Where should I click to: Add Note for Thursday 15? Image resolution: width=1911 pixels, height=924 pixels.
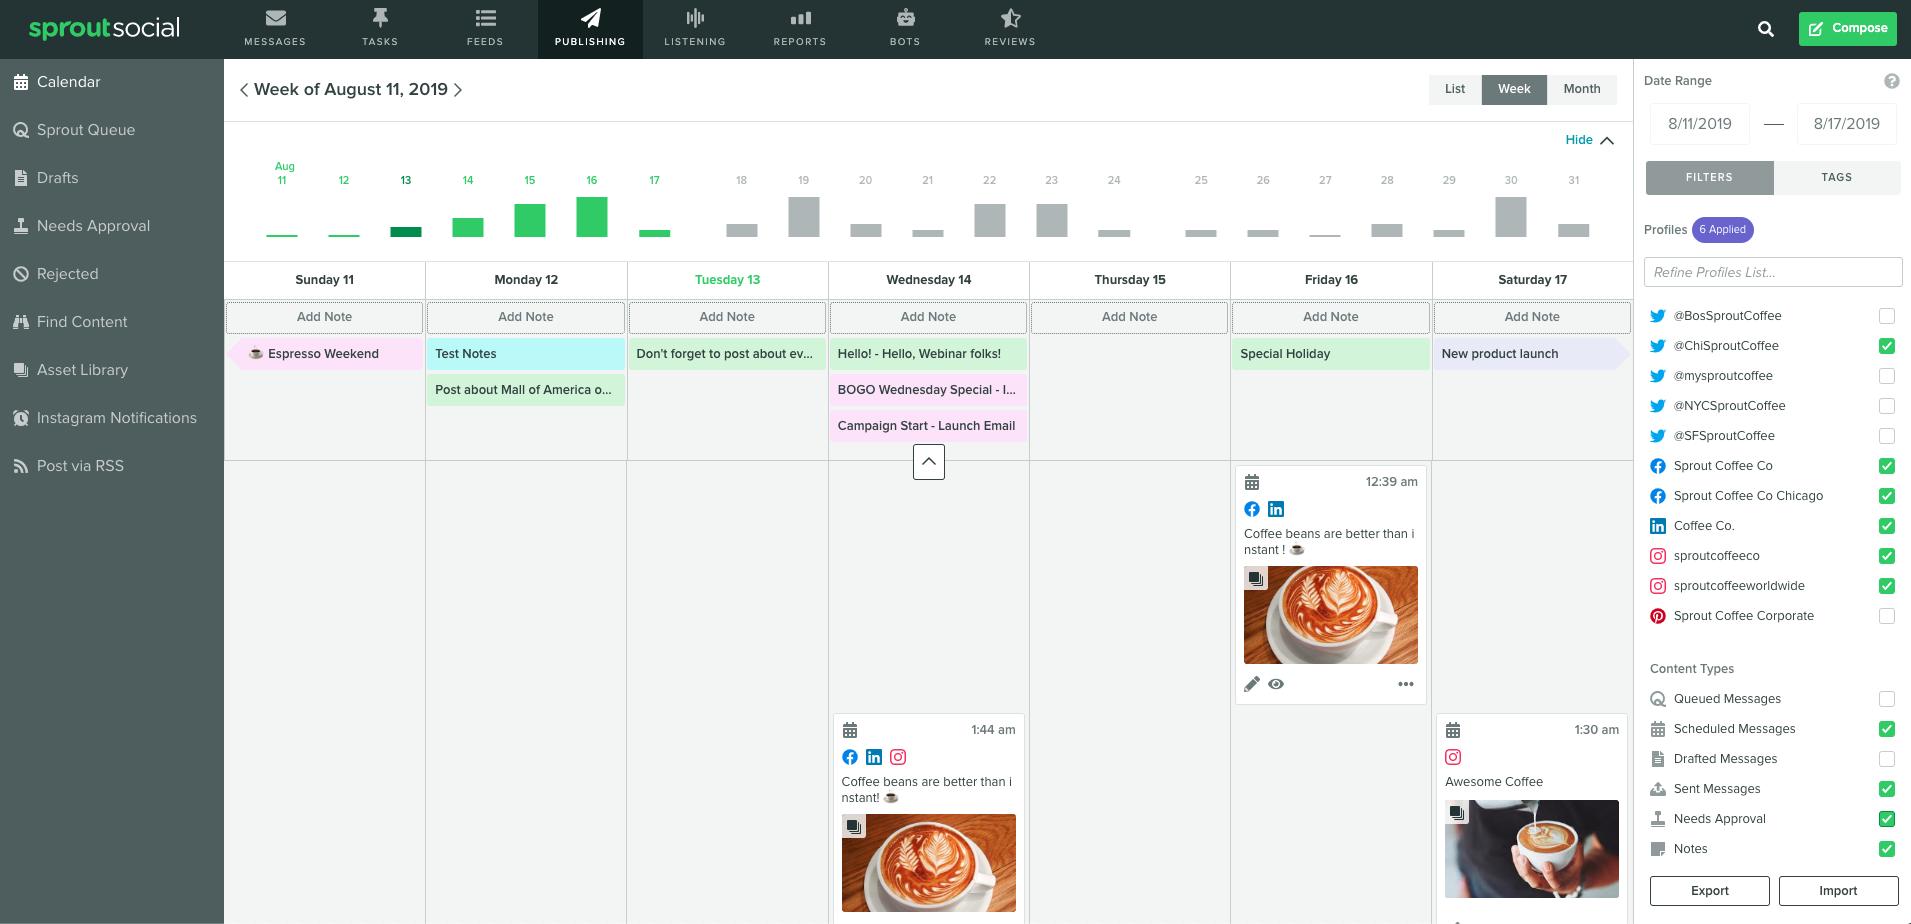pos(1130,317)
